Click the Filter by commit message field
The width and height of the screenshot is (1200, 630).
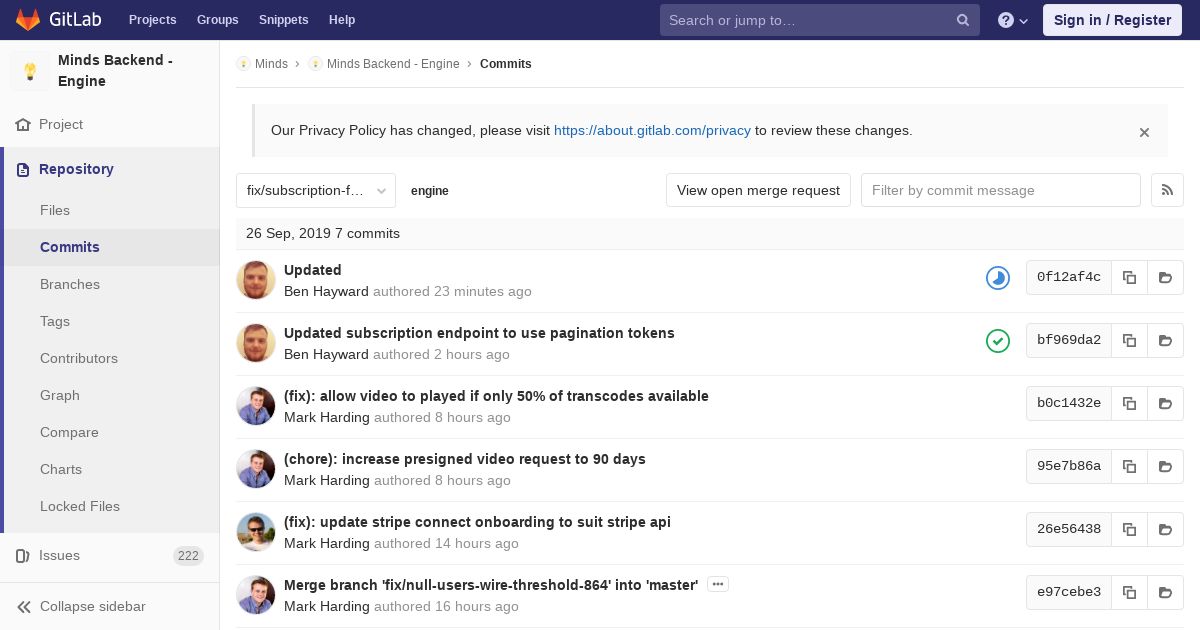(x=1000, y=190)
